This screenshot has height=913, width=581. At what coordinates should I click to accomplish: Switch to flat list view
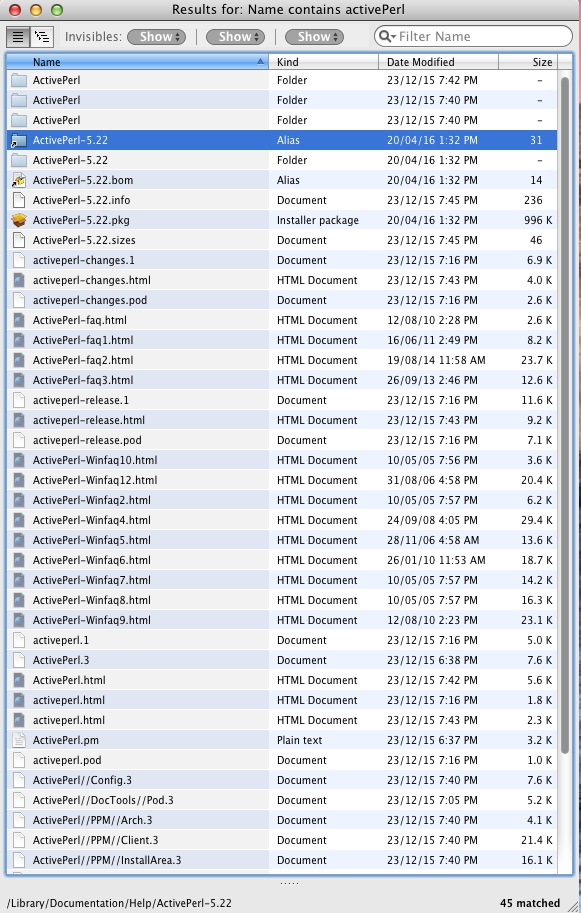[19, 37]
